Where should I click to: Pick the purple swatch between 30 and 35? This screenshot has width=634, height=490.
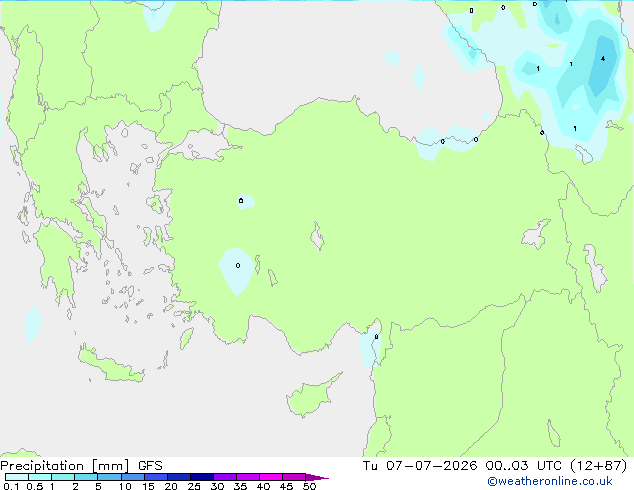[225, 477]
